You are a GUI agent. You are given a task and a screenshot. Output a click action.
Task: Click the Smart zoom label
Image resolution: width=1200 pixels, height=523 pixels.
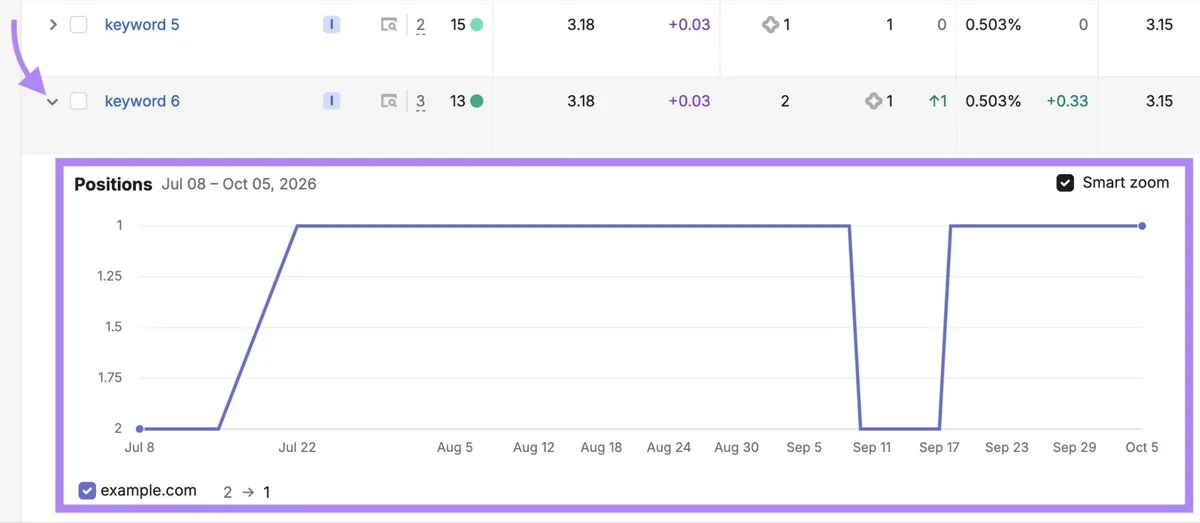tap(1126, 183)
